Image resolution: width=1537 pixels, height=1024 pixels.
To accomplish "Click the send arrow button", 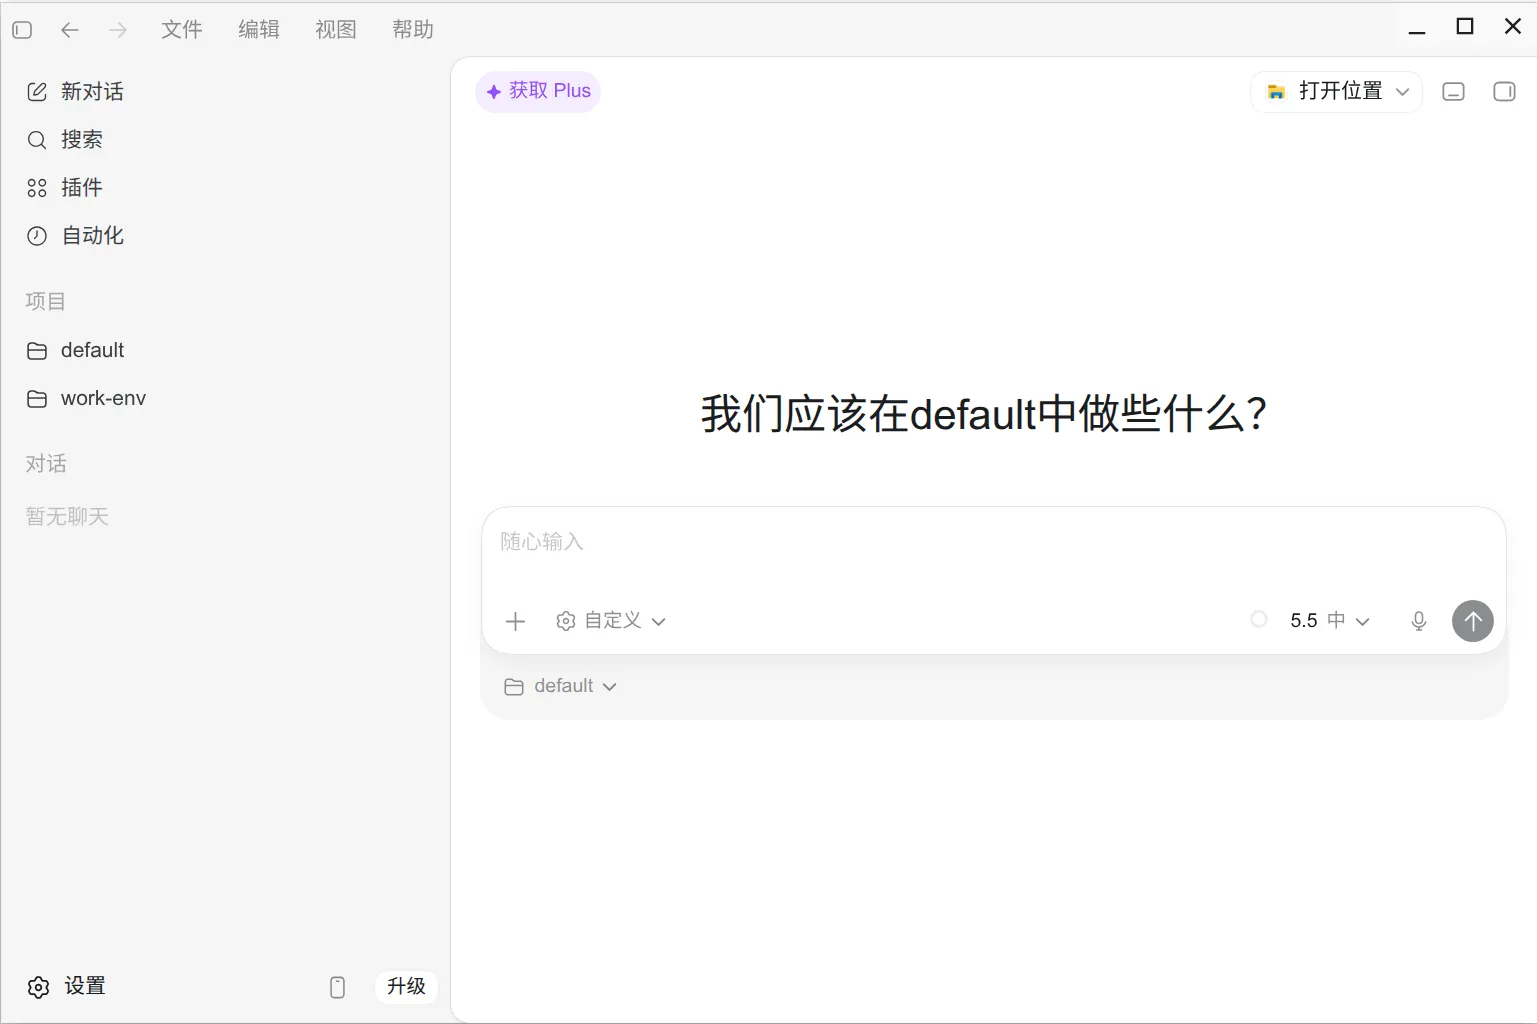I will (1473, 621).
